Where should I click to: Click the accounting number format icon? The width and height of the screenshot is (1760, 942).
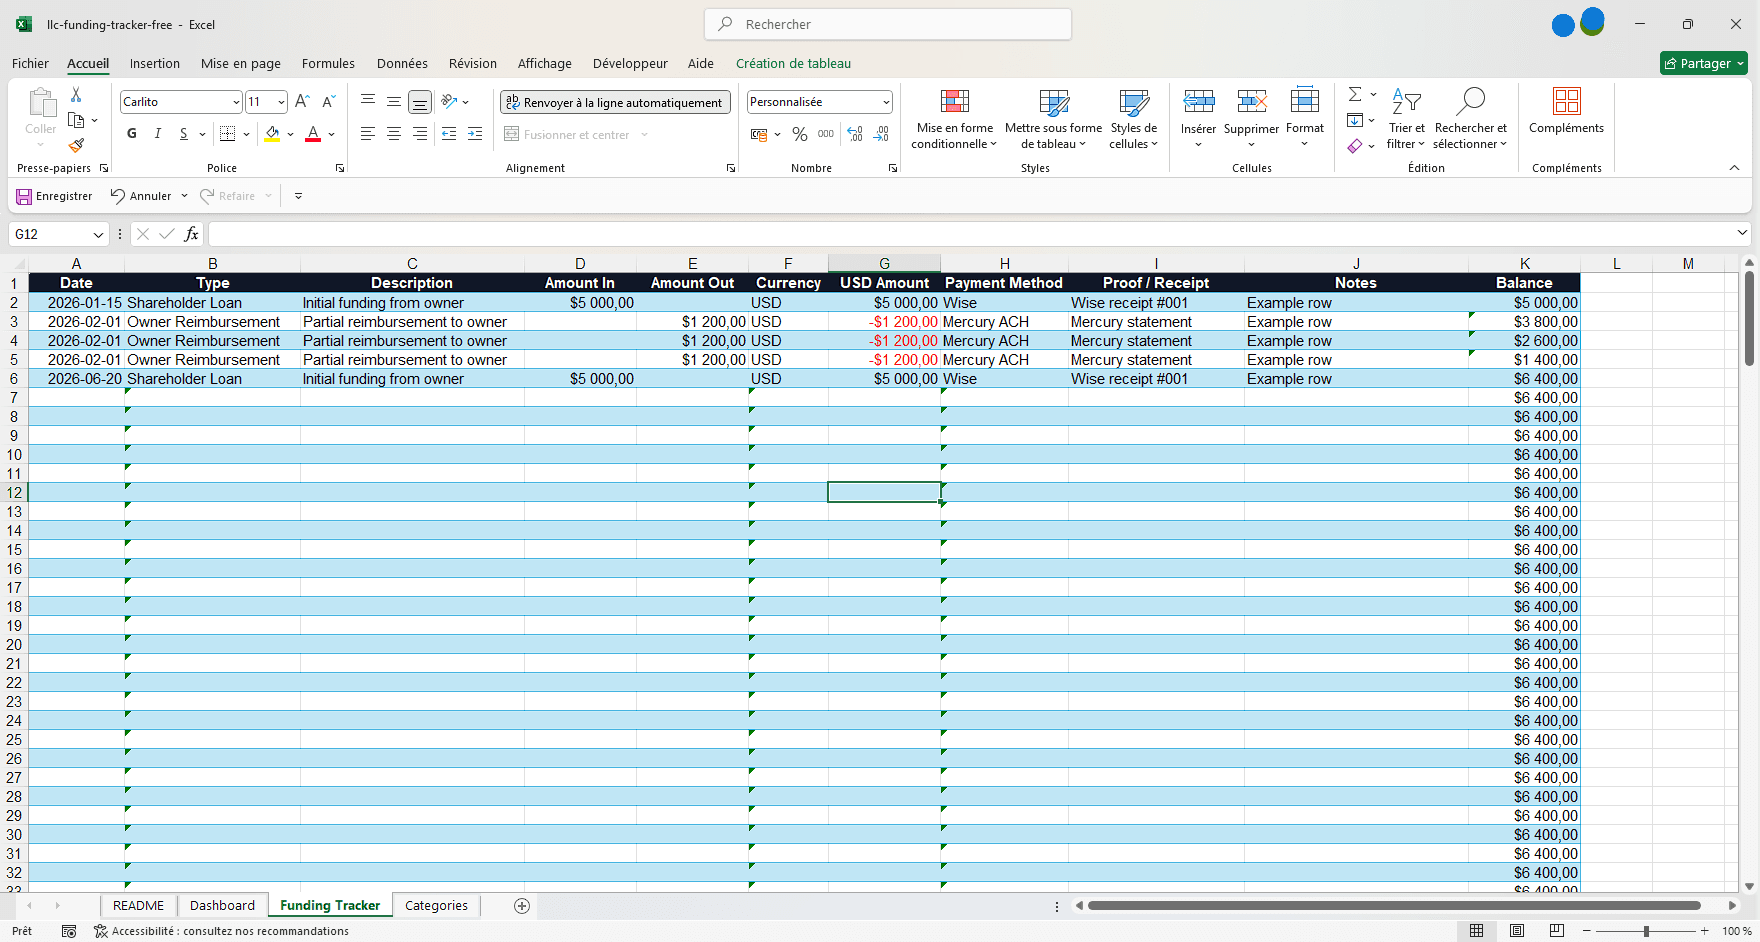[x=759, y=134]
